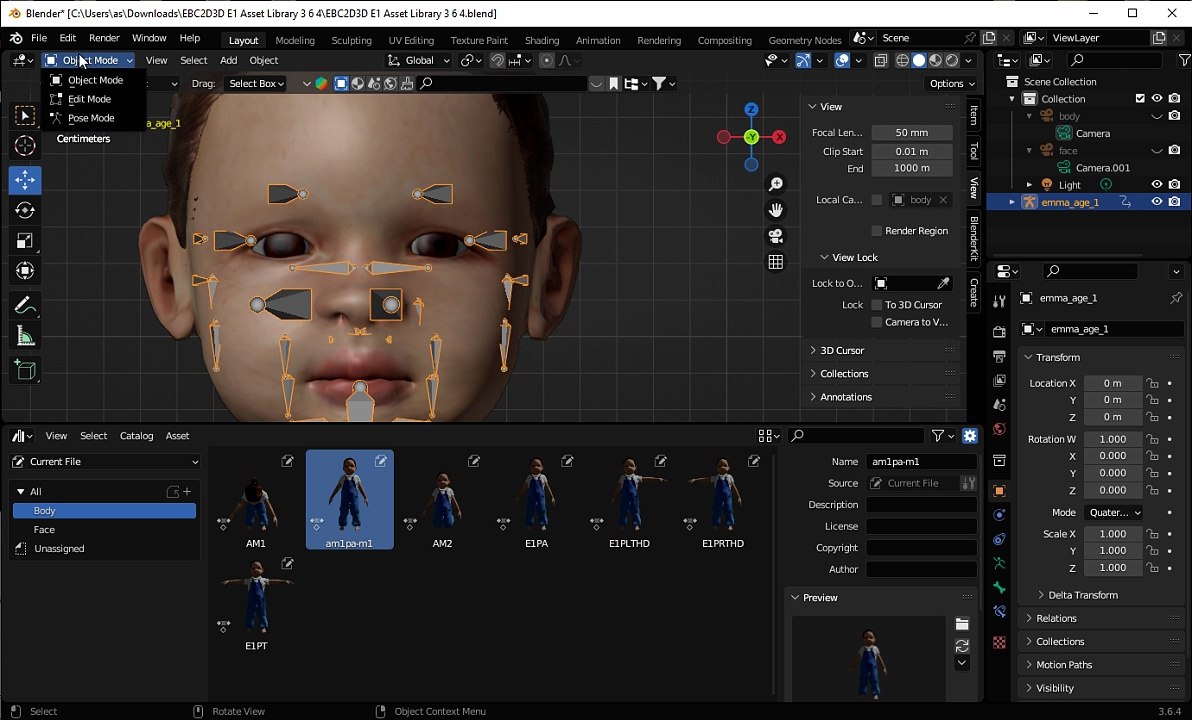
Task: Toggle Light visibility eye icon
Action: (1156, 184)
